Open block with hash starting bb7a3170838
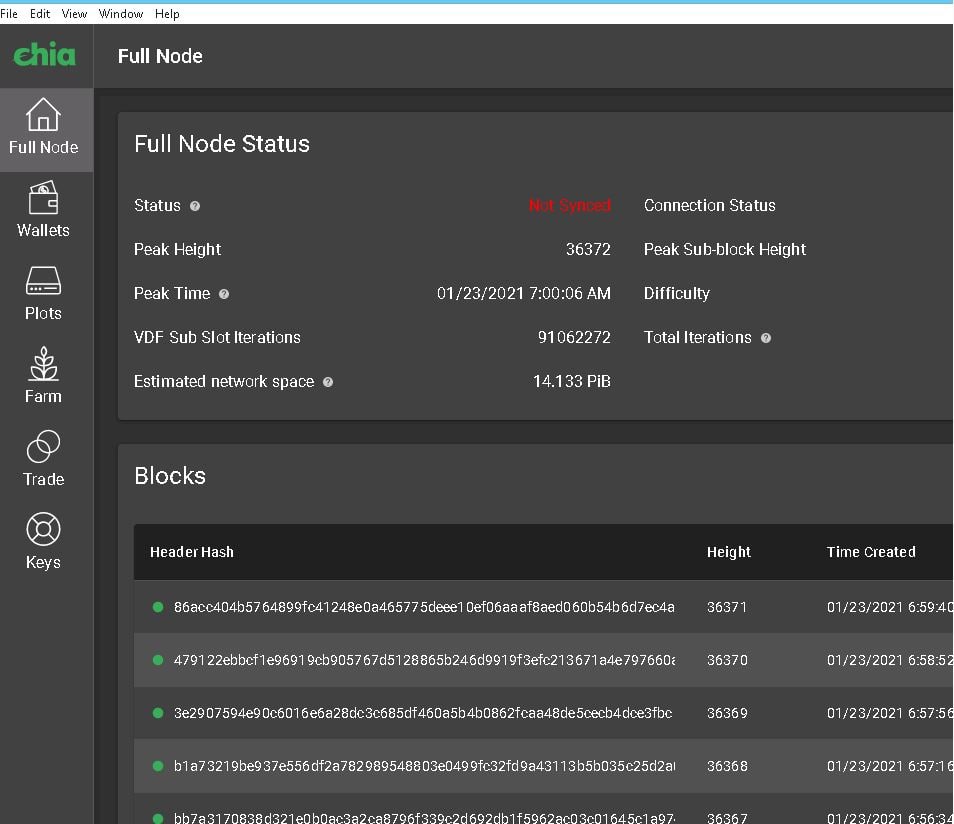Image resolution: width=954 pixels, height=824 pixels. pos(424,817)
